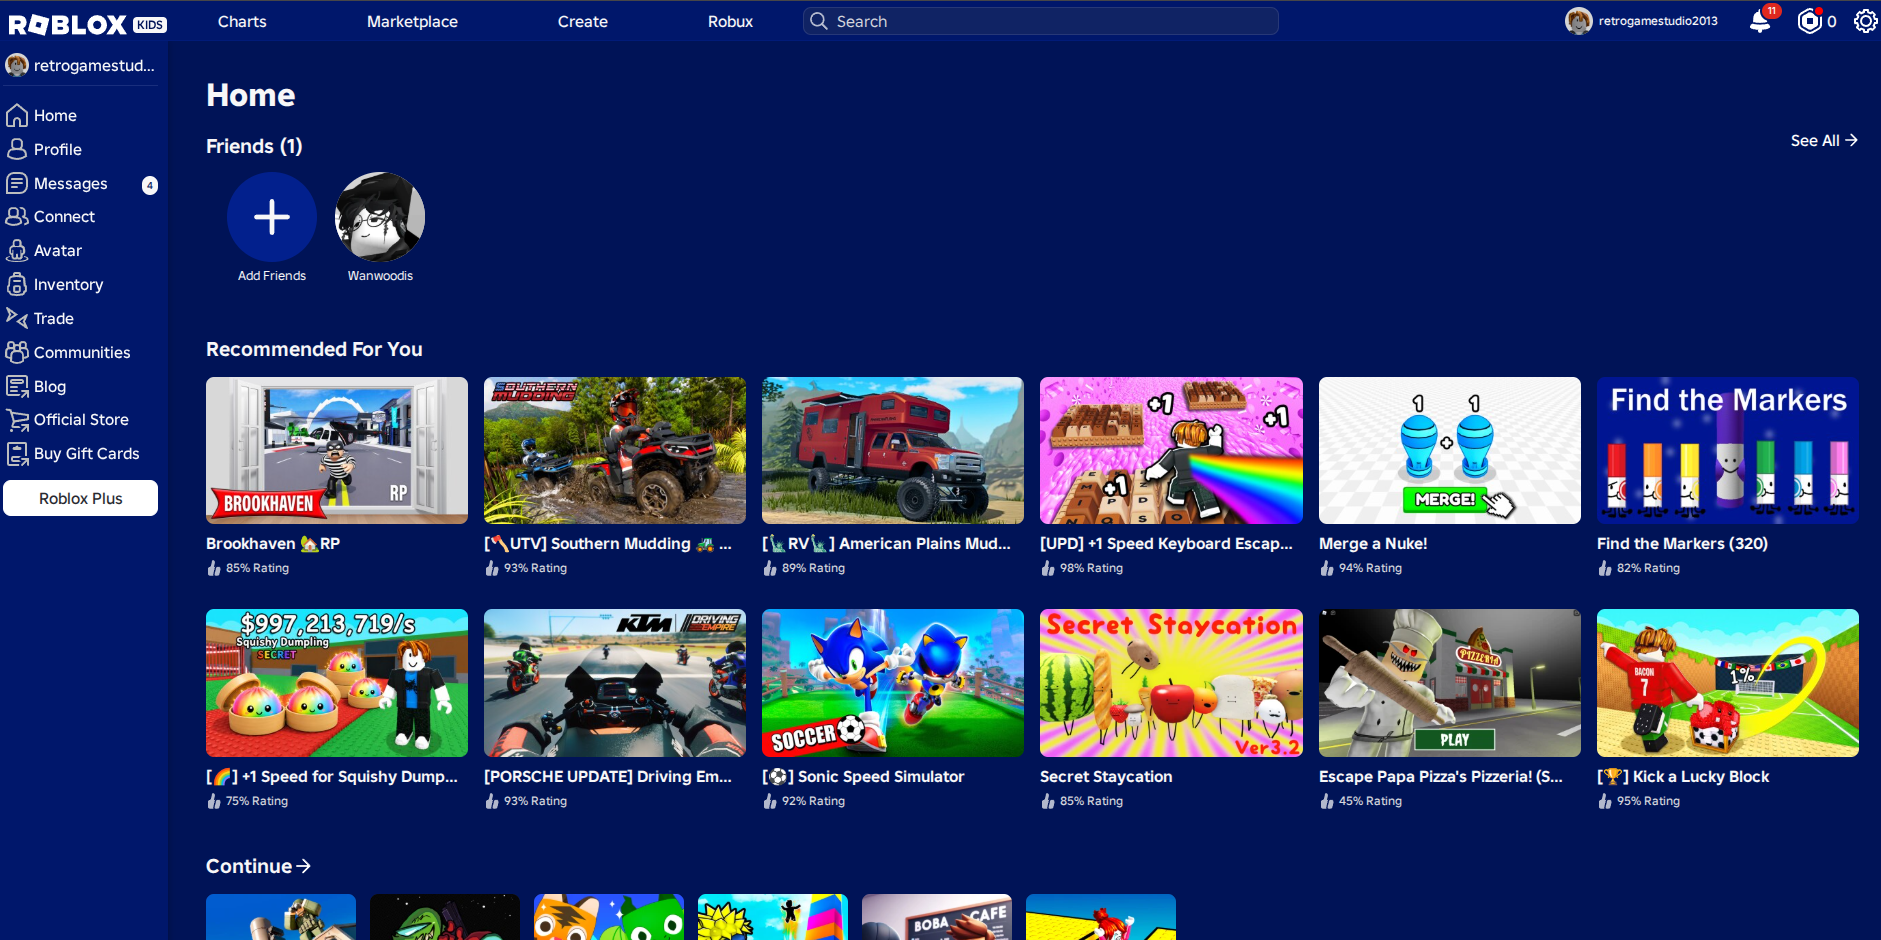This screenshot has height=940, width=1881.
Task: Open Merge a Nuke! game thumbnail
Action: [x=1450, y=450]
